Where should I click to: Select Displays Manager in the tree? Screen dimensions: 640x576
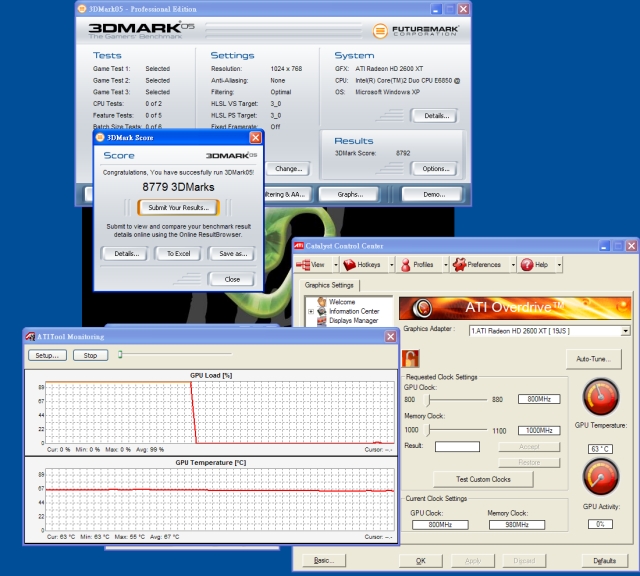353,321
